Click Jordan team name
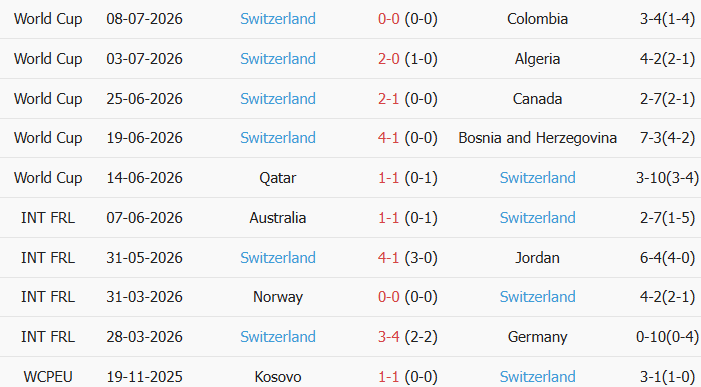This screenshot has width=701, height=387. click(537, 258)
